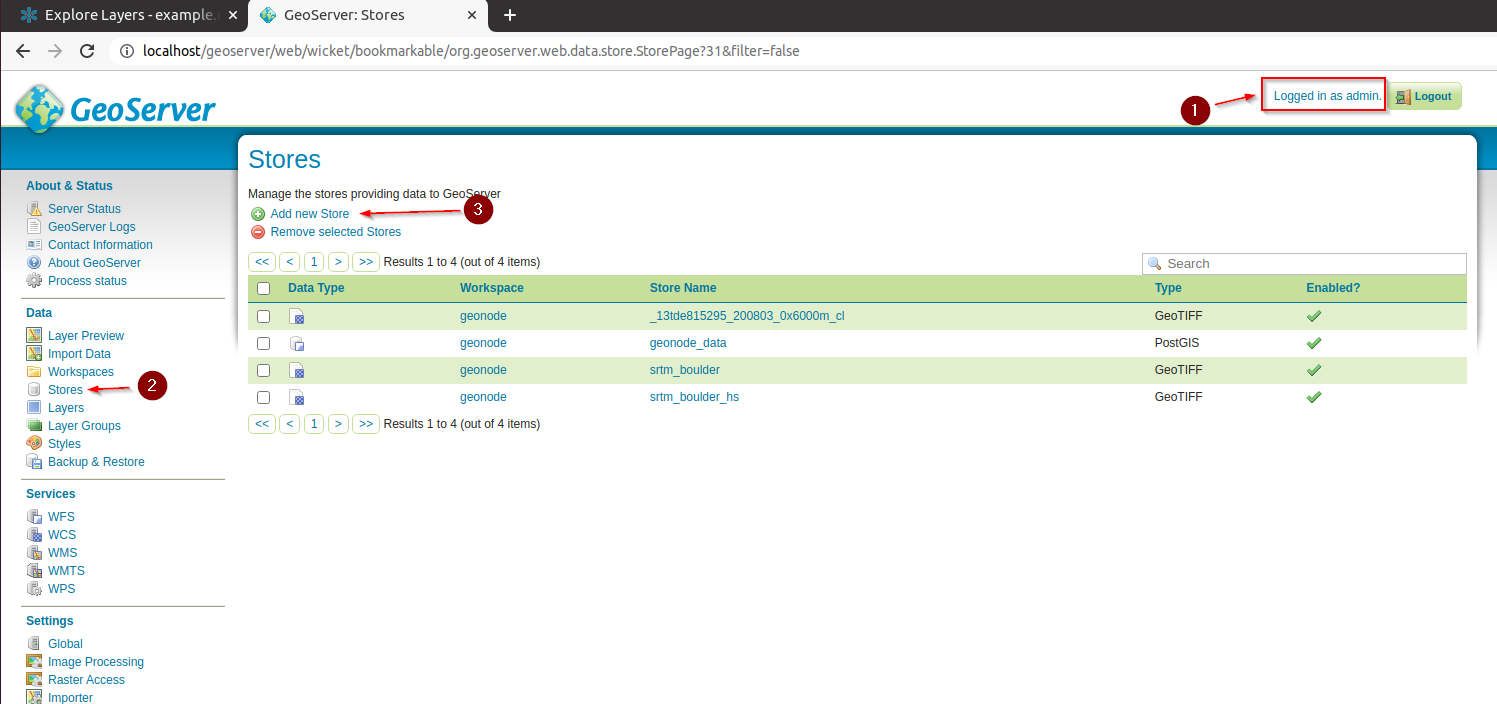This screenshot has width=1497, height=704.
Task: Click the Raster Access icon
Action: pos(34,680)
